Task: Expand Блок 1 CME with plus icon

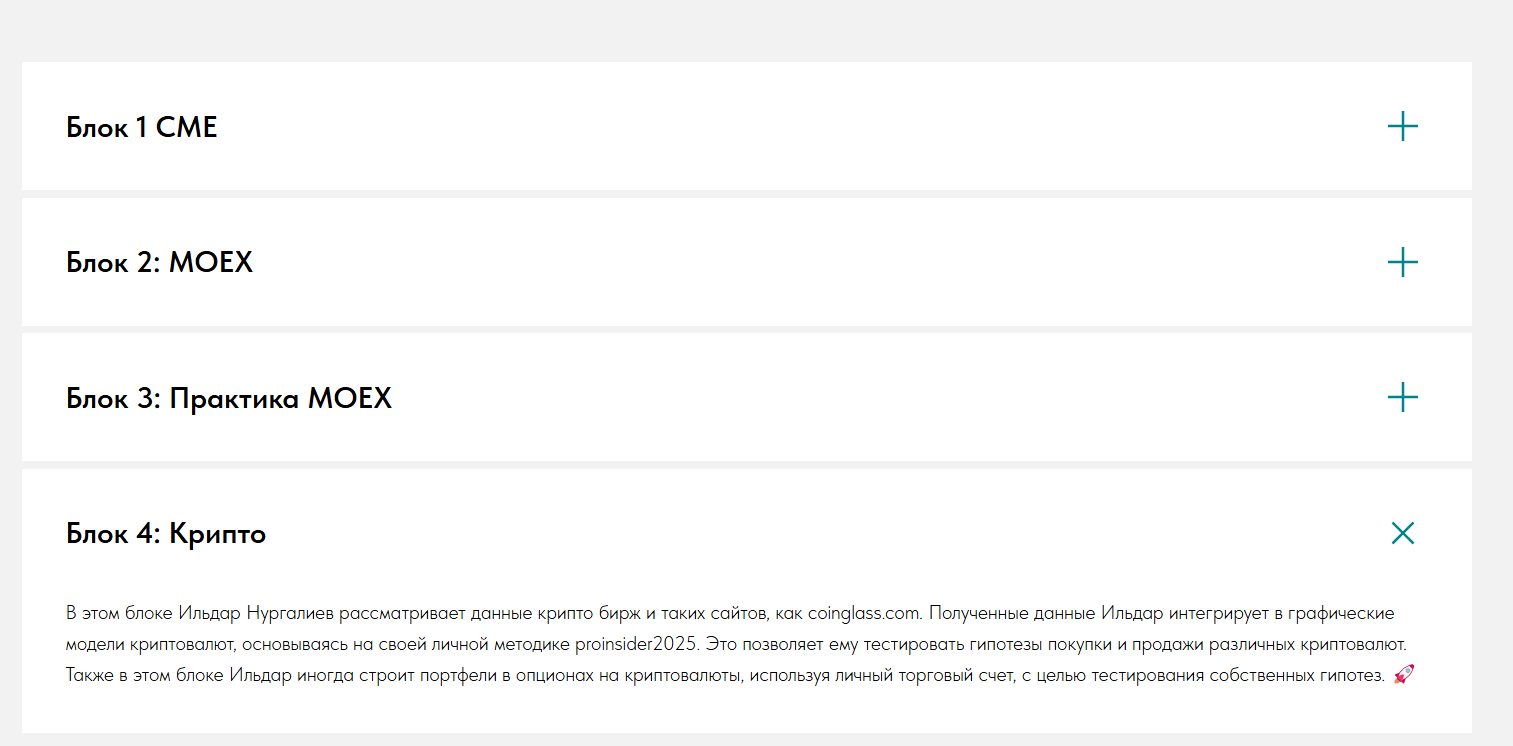Action: click(x=1402, y=127)
